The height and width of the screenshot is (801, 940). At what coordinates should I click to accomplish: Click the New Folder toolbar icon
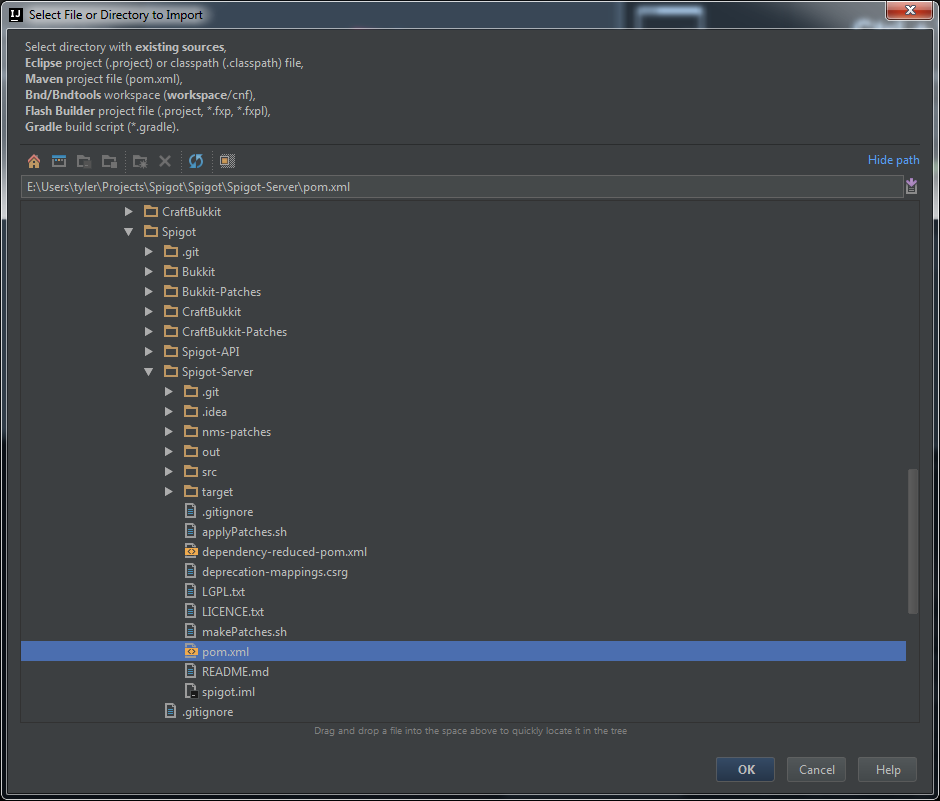(x=140, y=161)
